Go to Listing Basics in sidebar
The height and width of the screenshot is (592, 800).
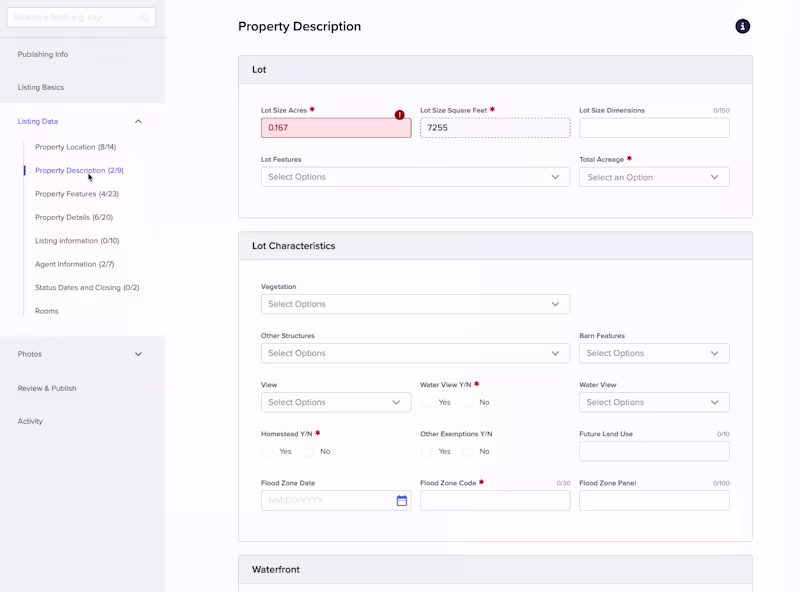point(41,87)
